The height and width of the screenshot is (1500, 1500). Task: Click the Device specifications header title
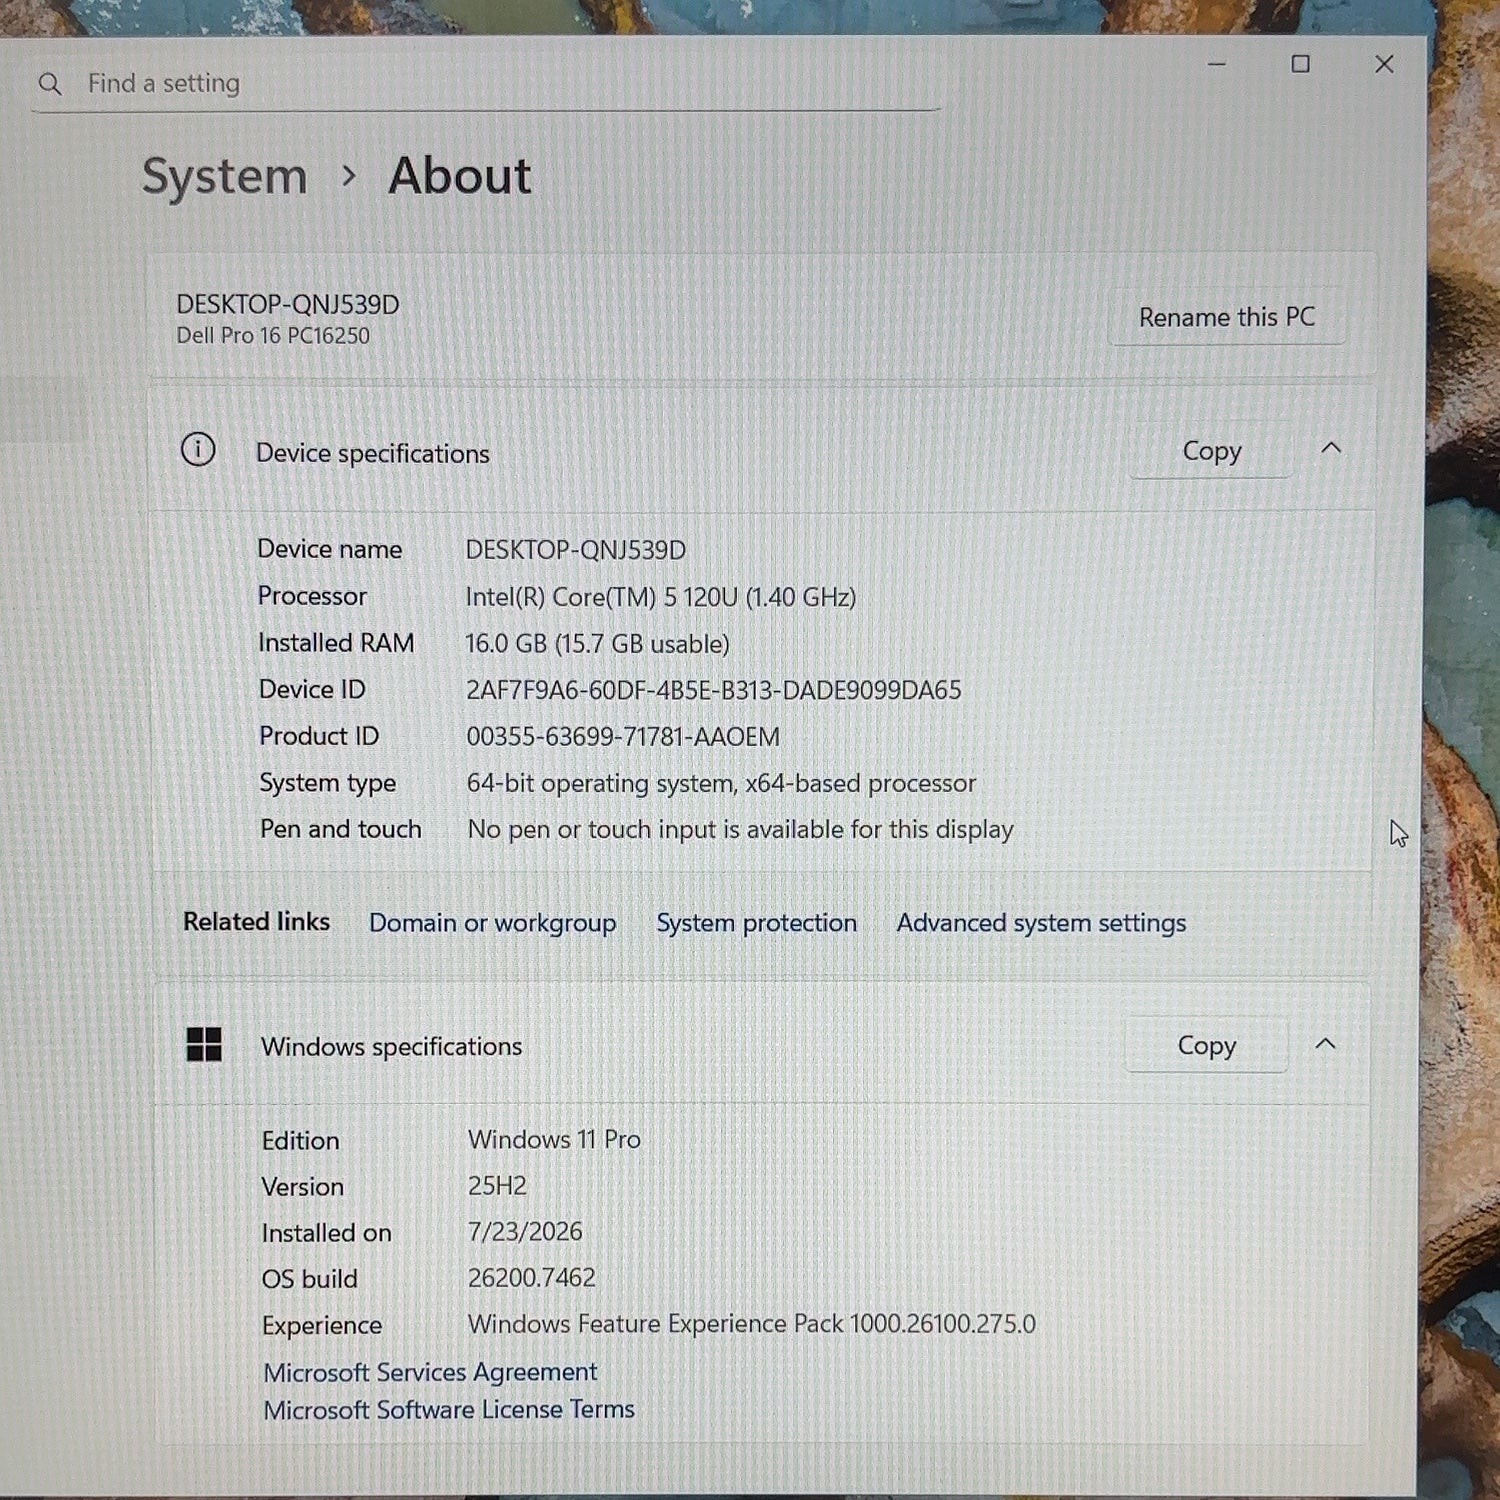pos(373,454)
